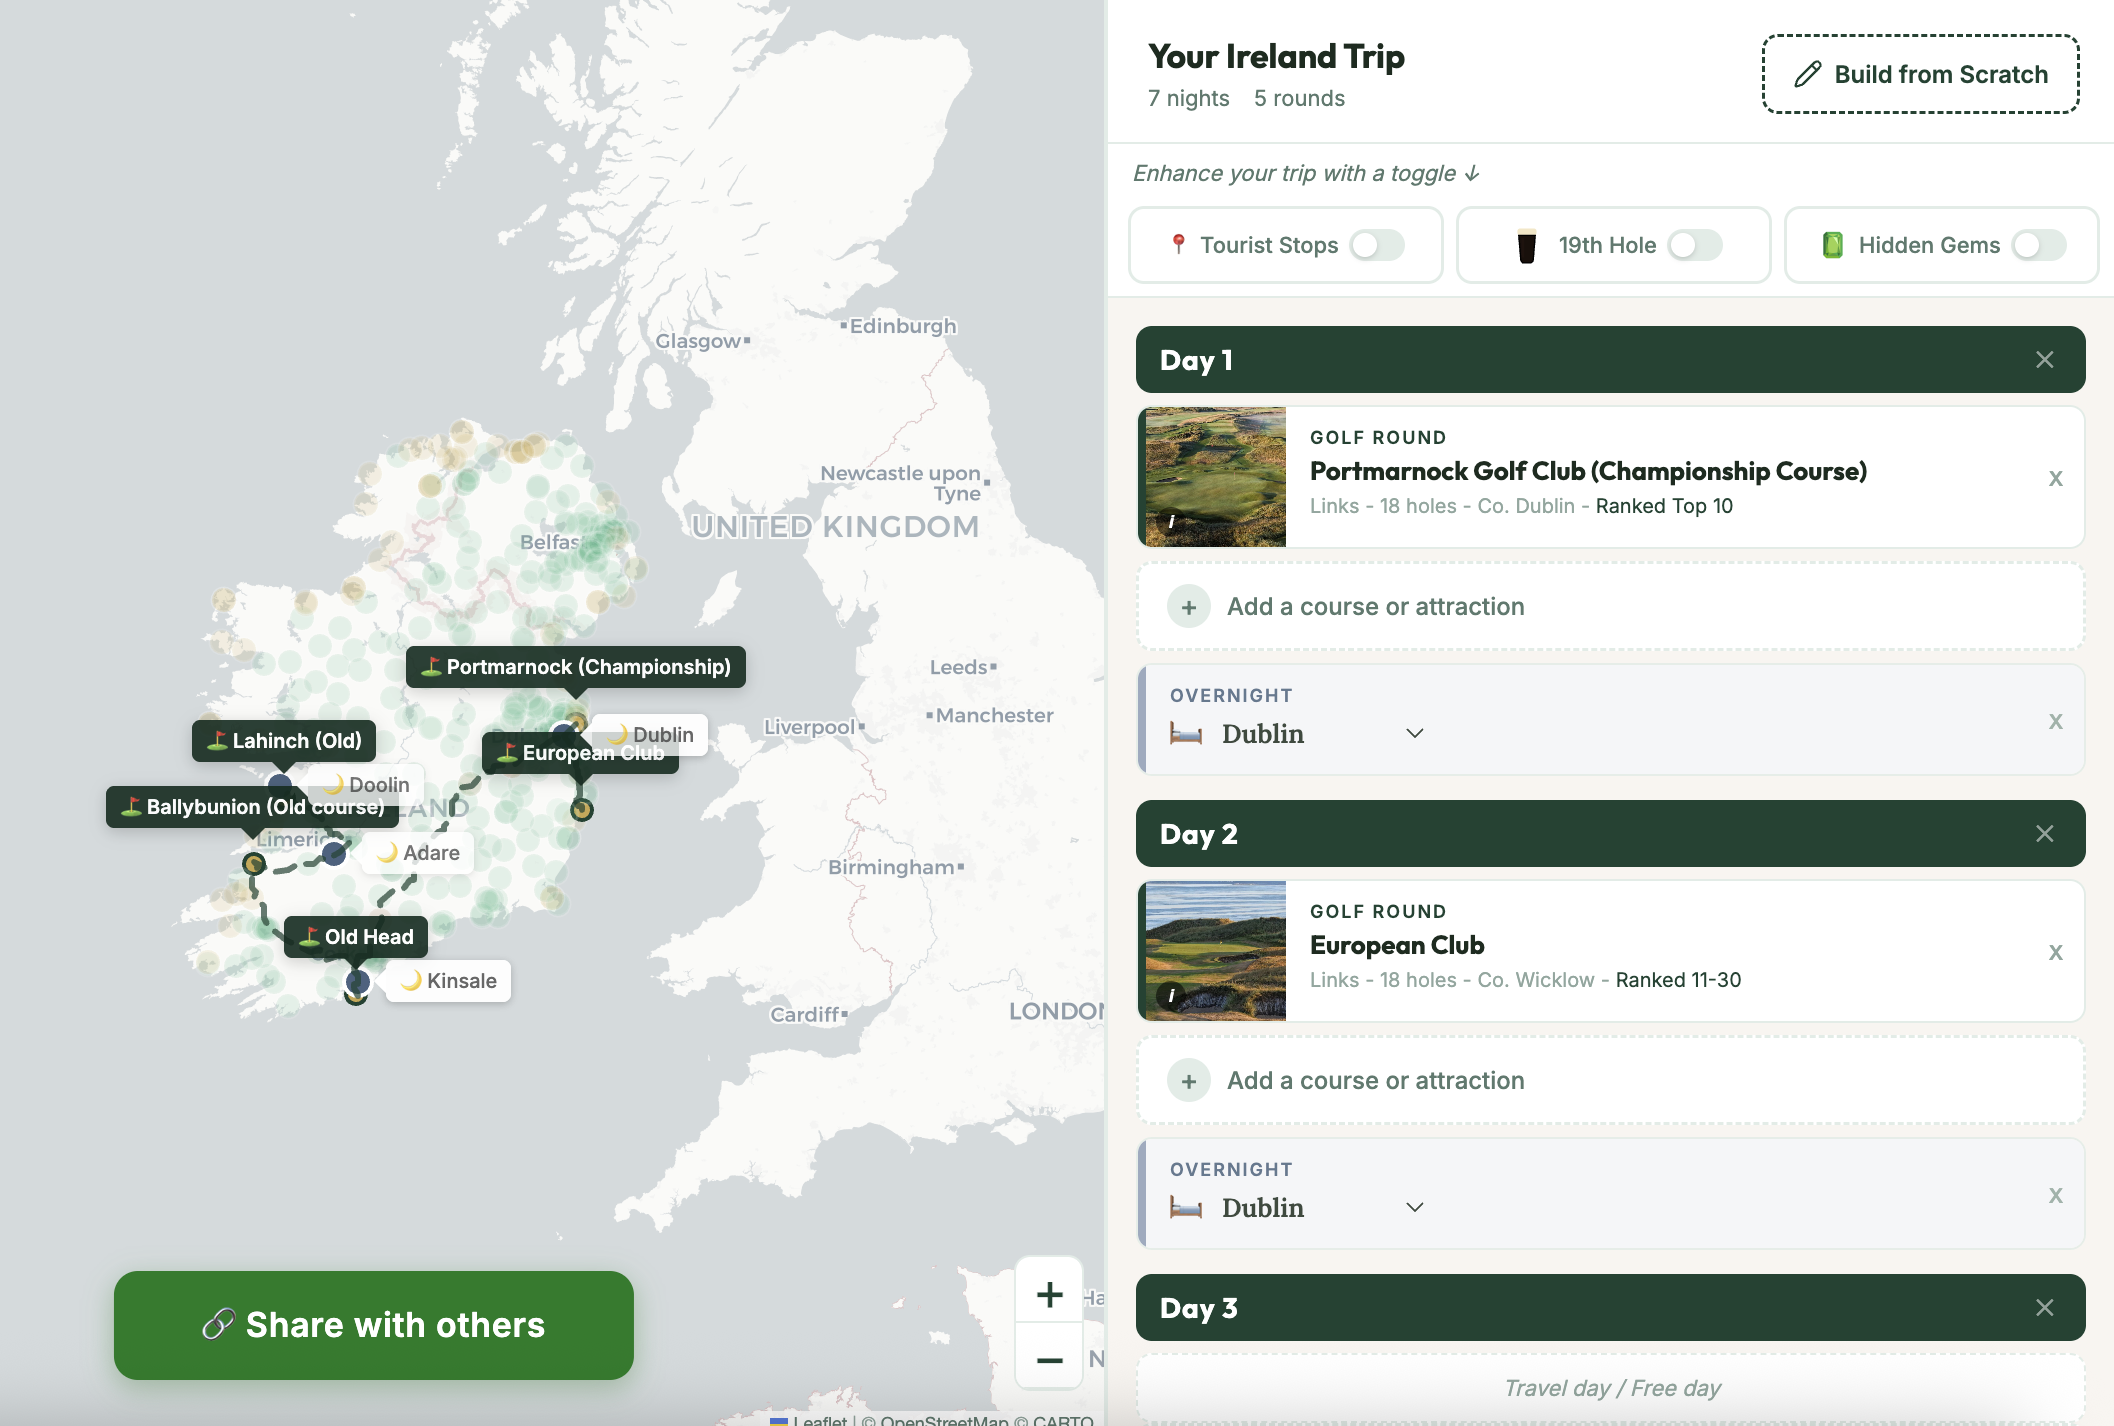The height and width of the screenshot is (1426, 2114).
Task: Remove Day 2 overnight Dublin stay
Action: (2056, 1195)
